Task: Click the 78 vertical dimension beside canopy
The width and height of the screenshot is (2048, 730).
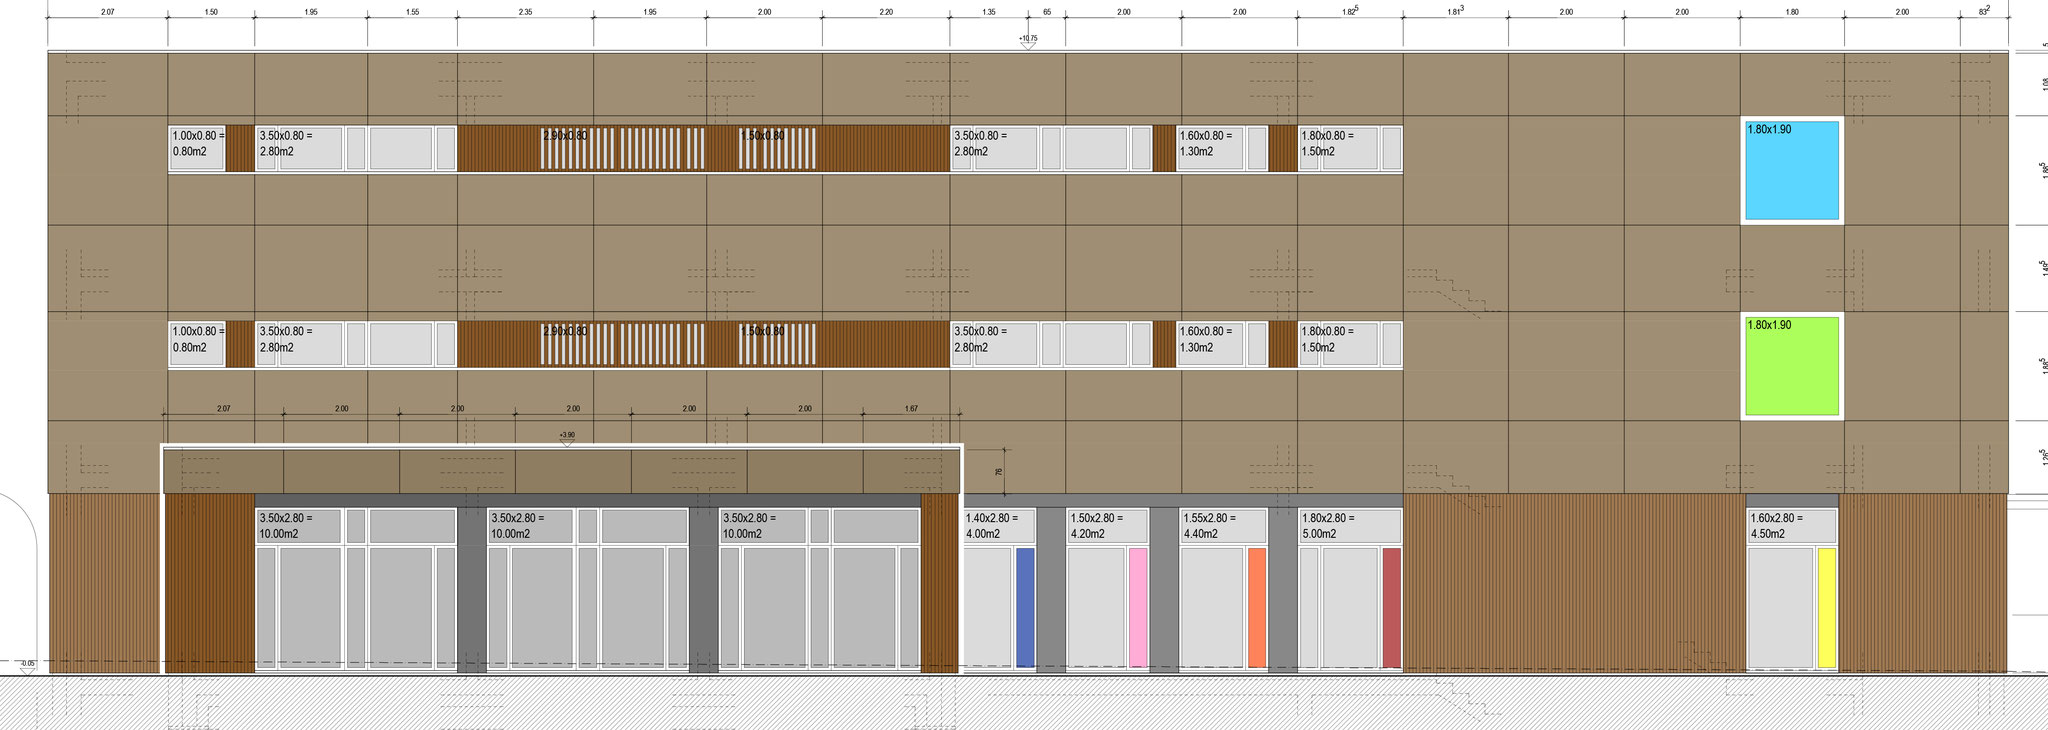Action: 998,471
